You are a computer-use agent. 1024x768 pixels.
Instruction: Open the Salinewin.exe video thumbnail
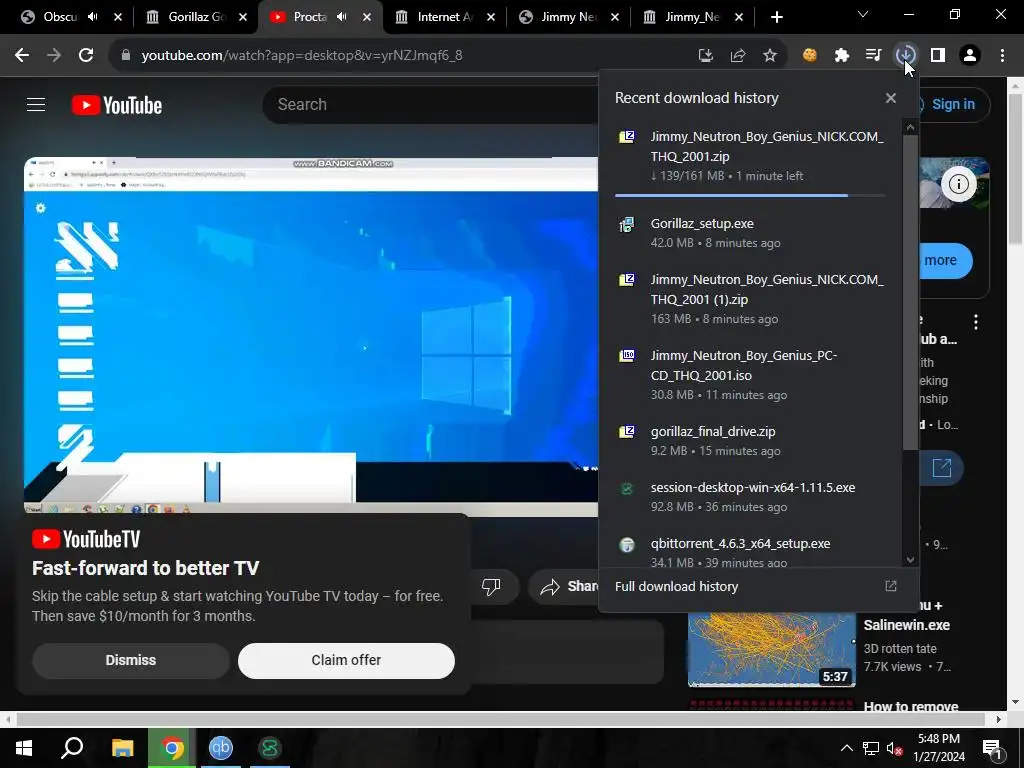771,649
